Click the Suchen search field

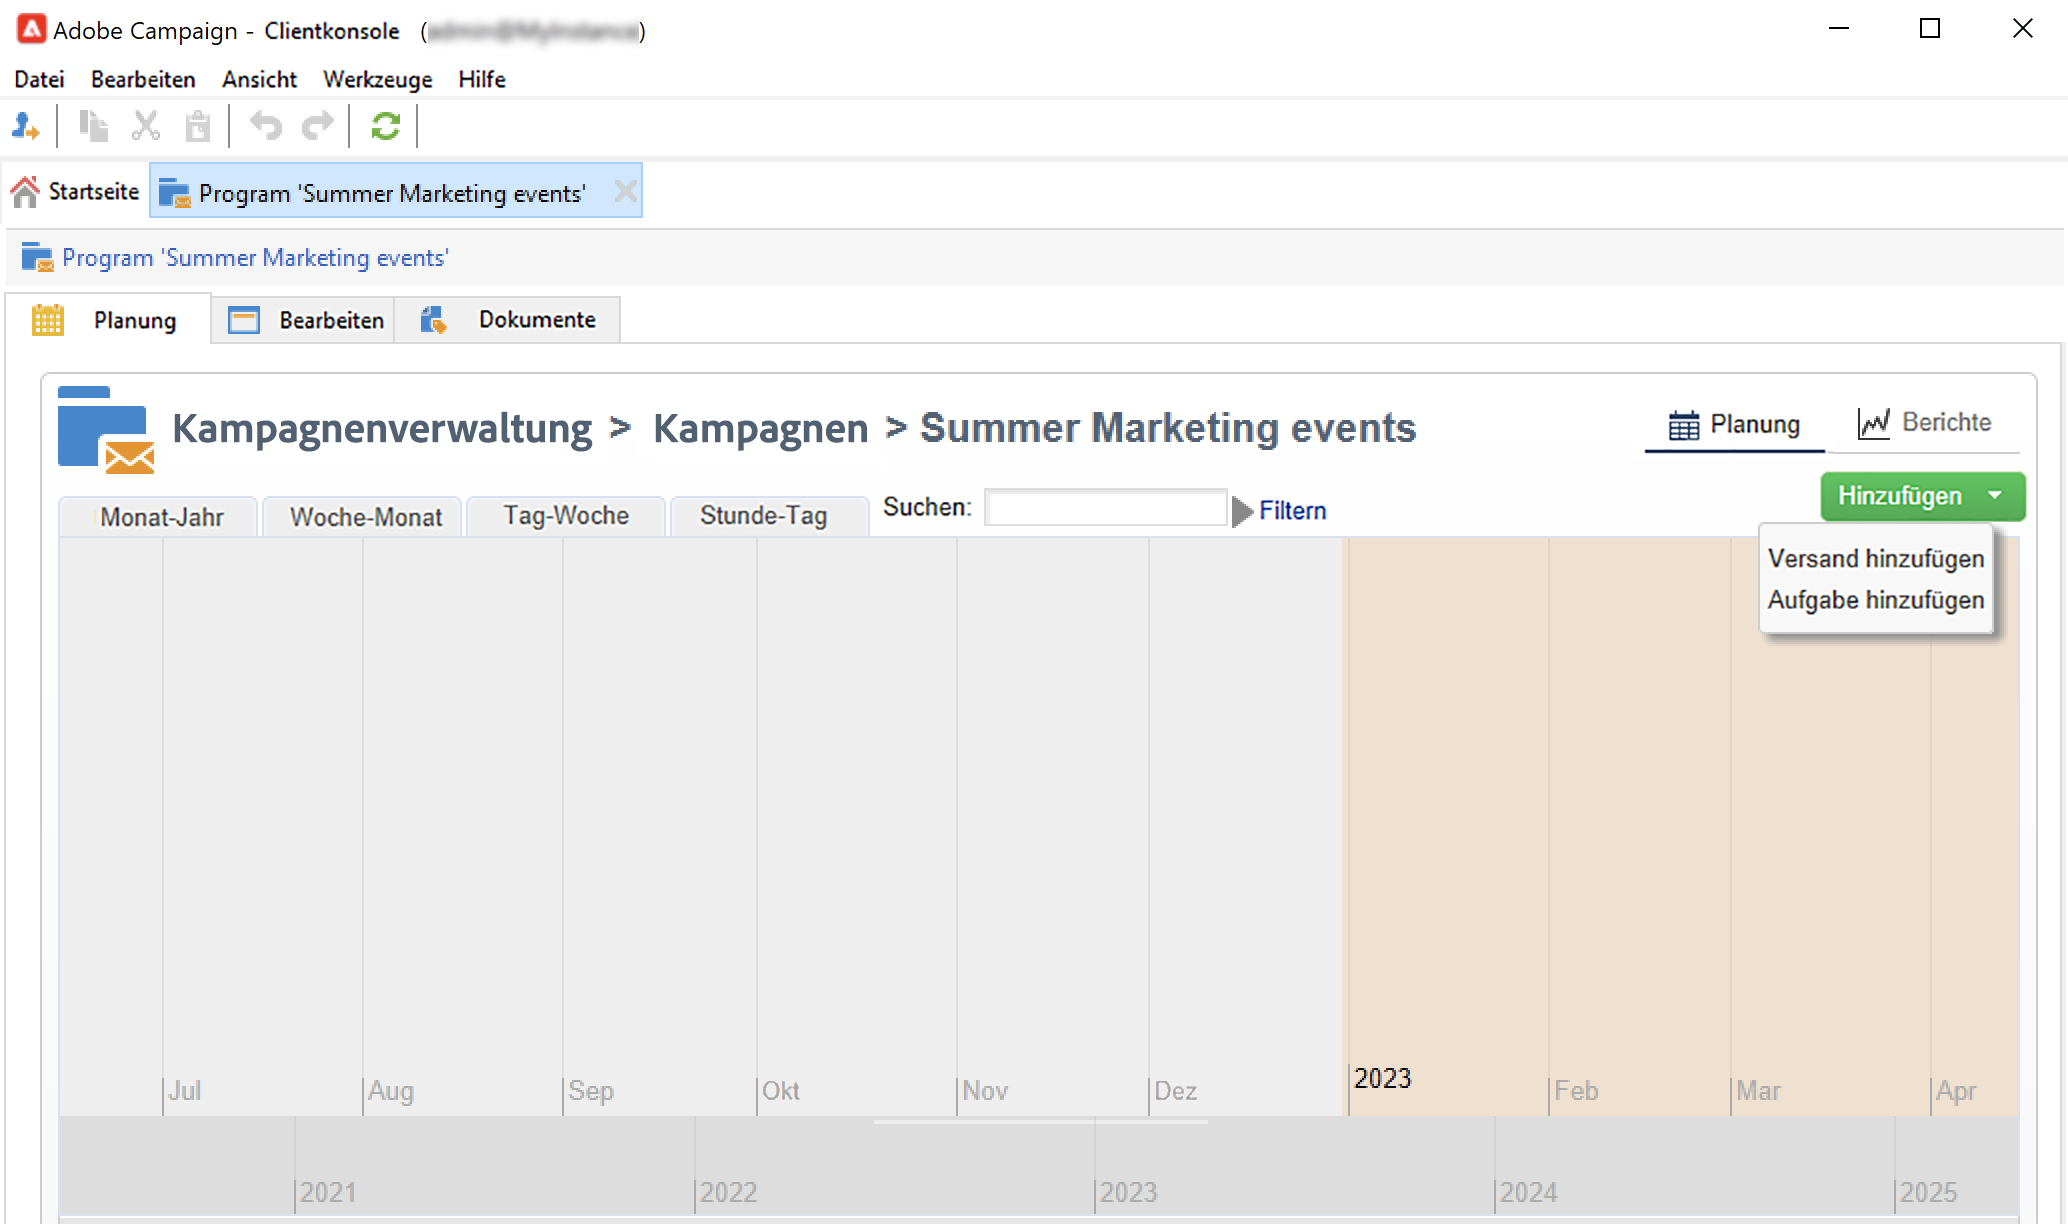click(1105, 508)
